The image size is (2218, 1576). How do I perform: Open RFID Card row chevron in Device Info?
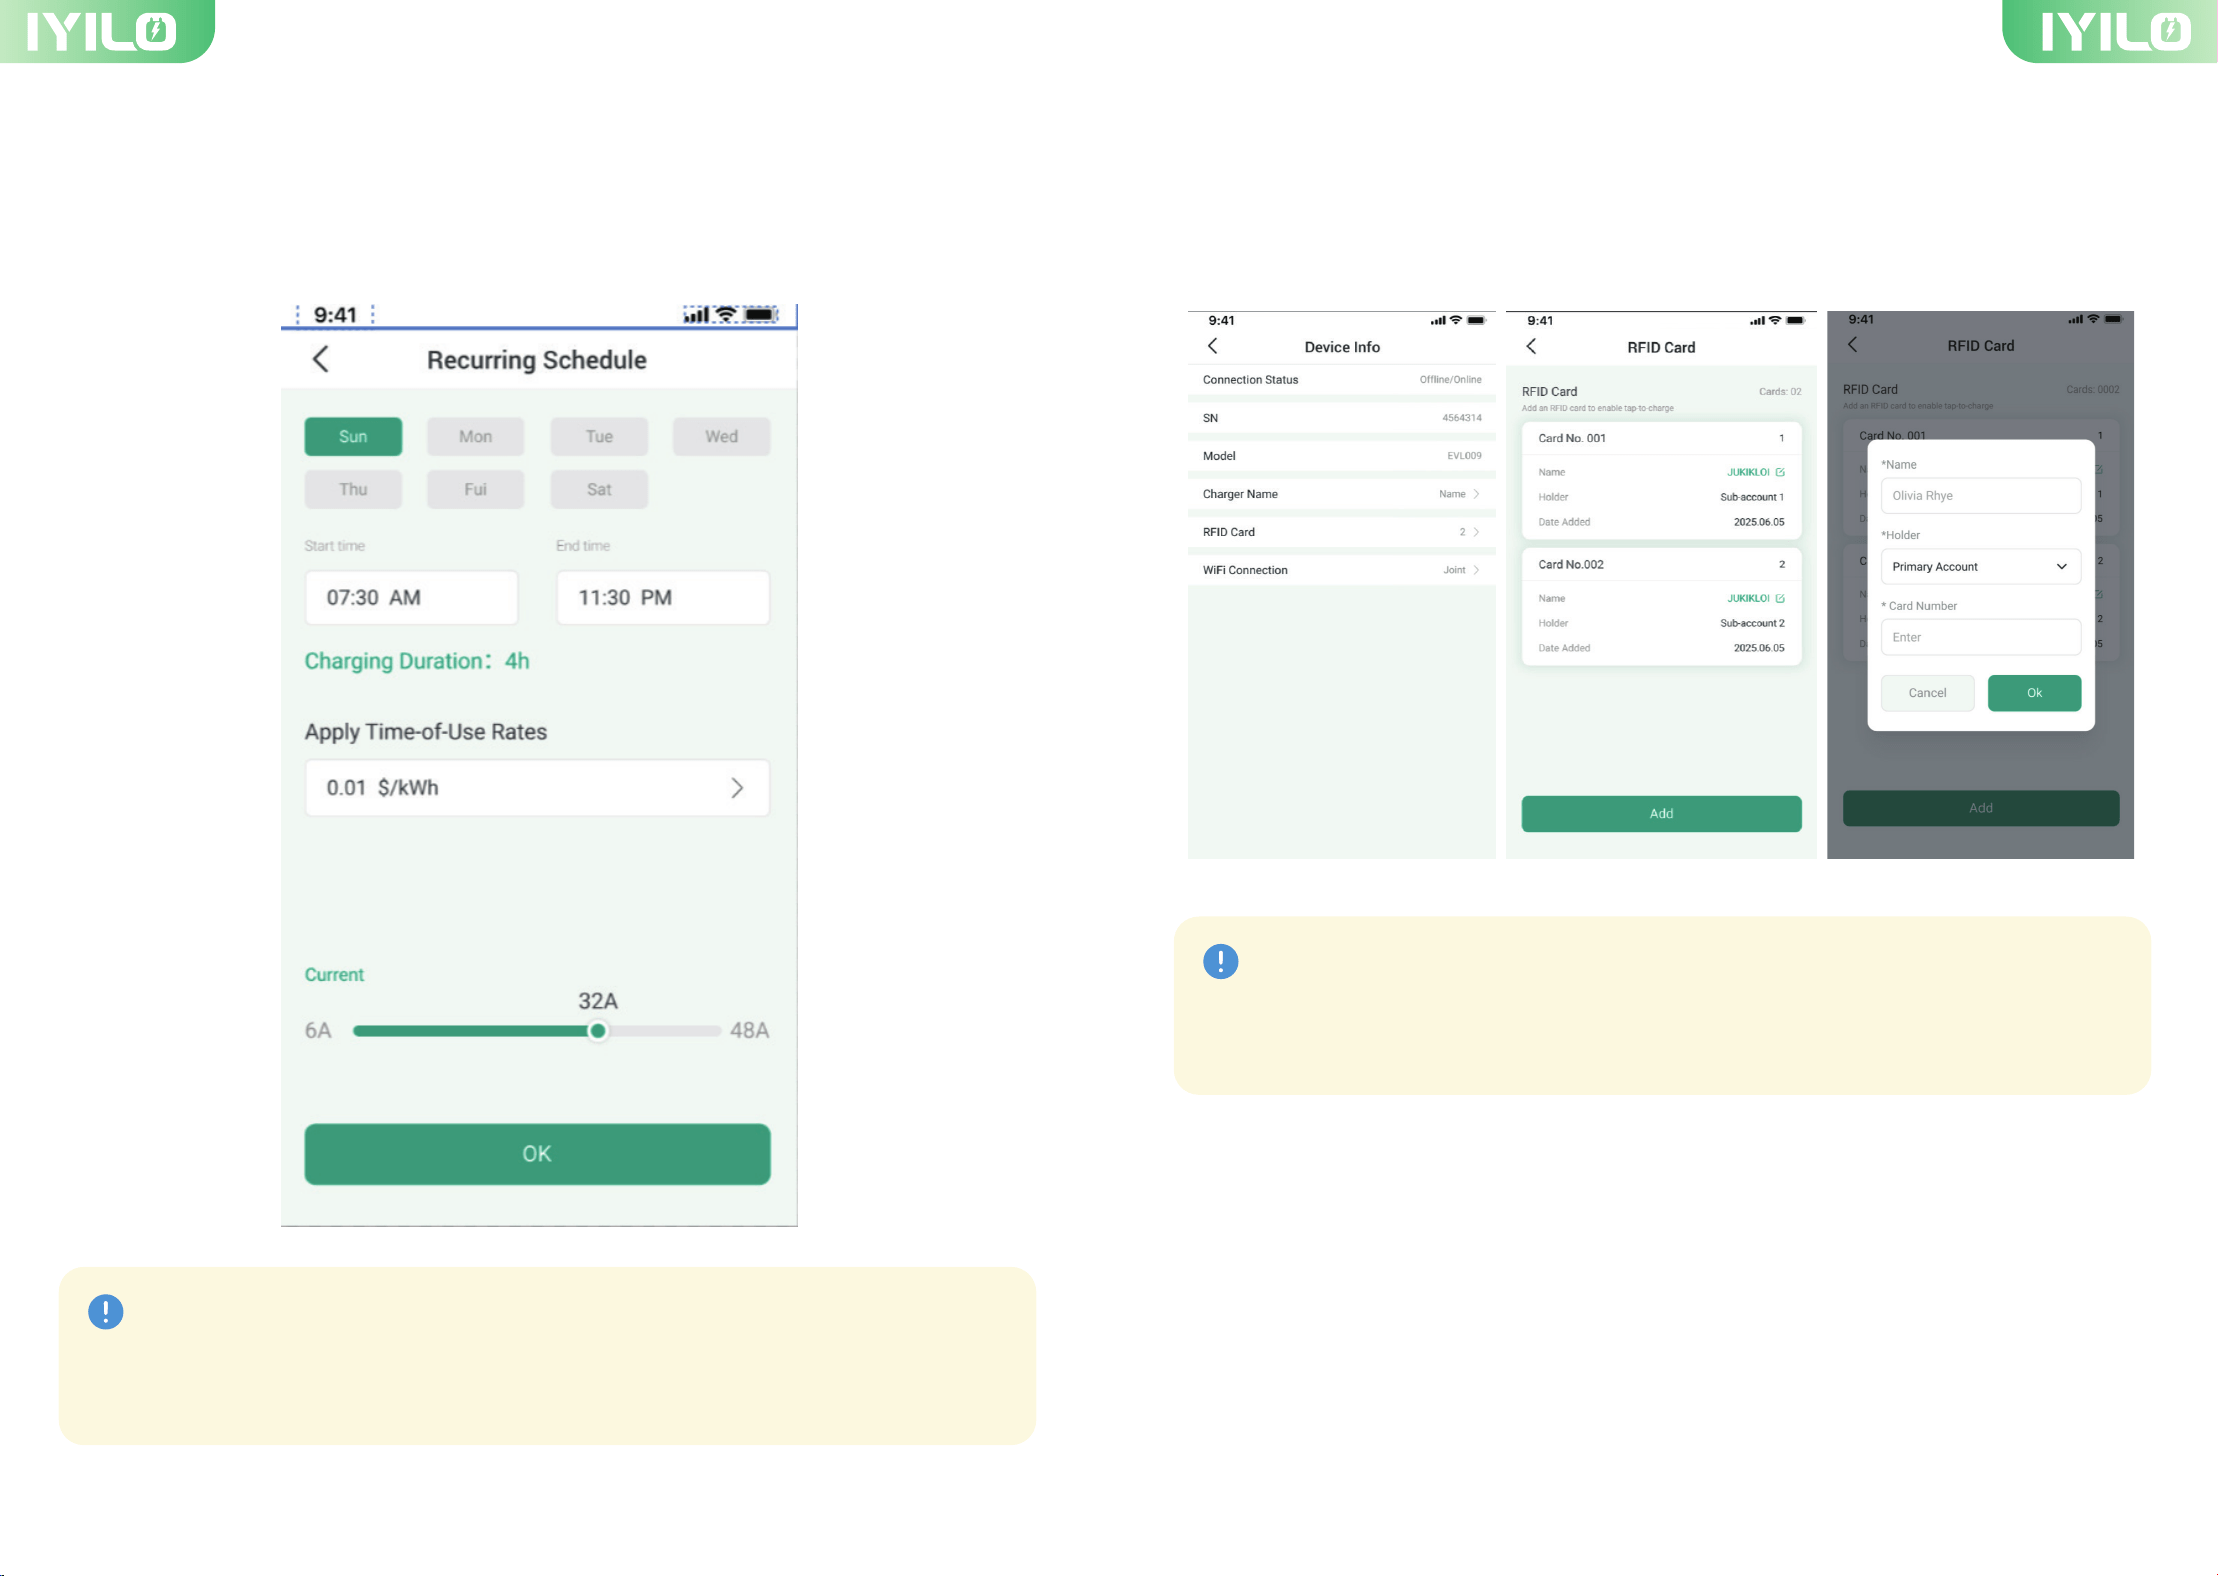(x=1476, y=532)
